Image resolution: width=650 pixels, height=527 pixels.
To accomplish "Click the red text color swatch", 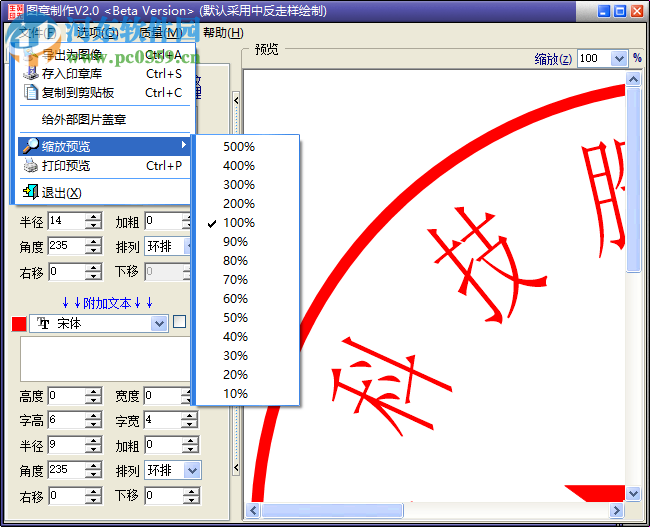I will [x=19, y=323].
